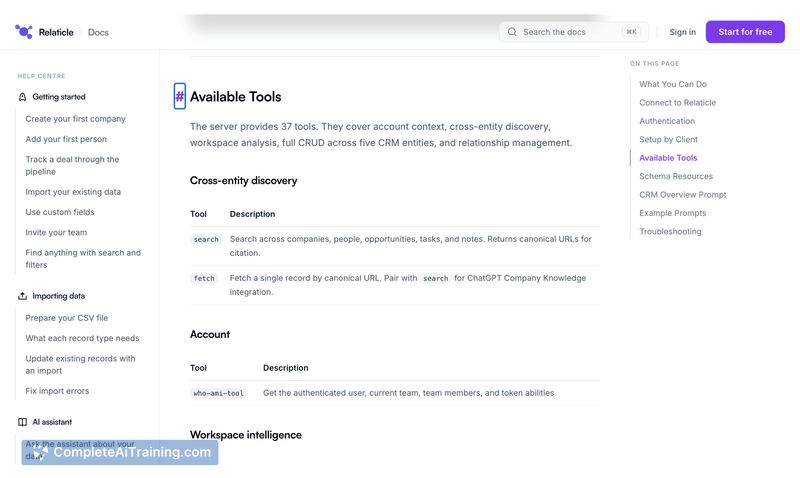Jump to Schema Resources section
The height and width of the screenshot is (478, 800).
click(x=676, y=176)
